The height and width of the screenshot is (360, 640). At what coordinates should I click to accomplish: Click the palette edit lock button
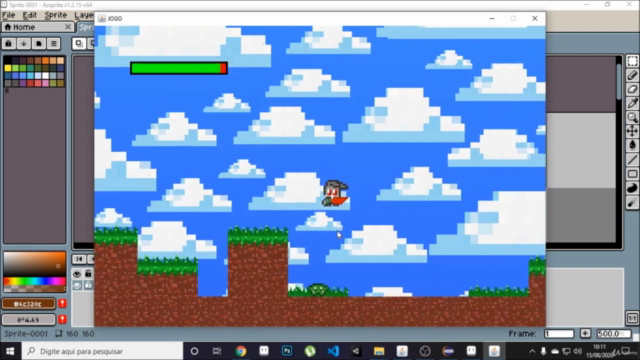point(9,44)
